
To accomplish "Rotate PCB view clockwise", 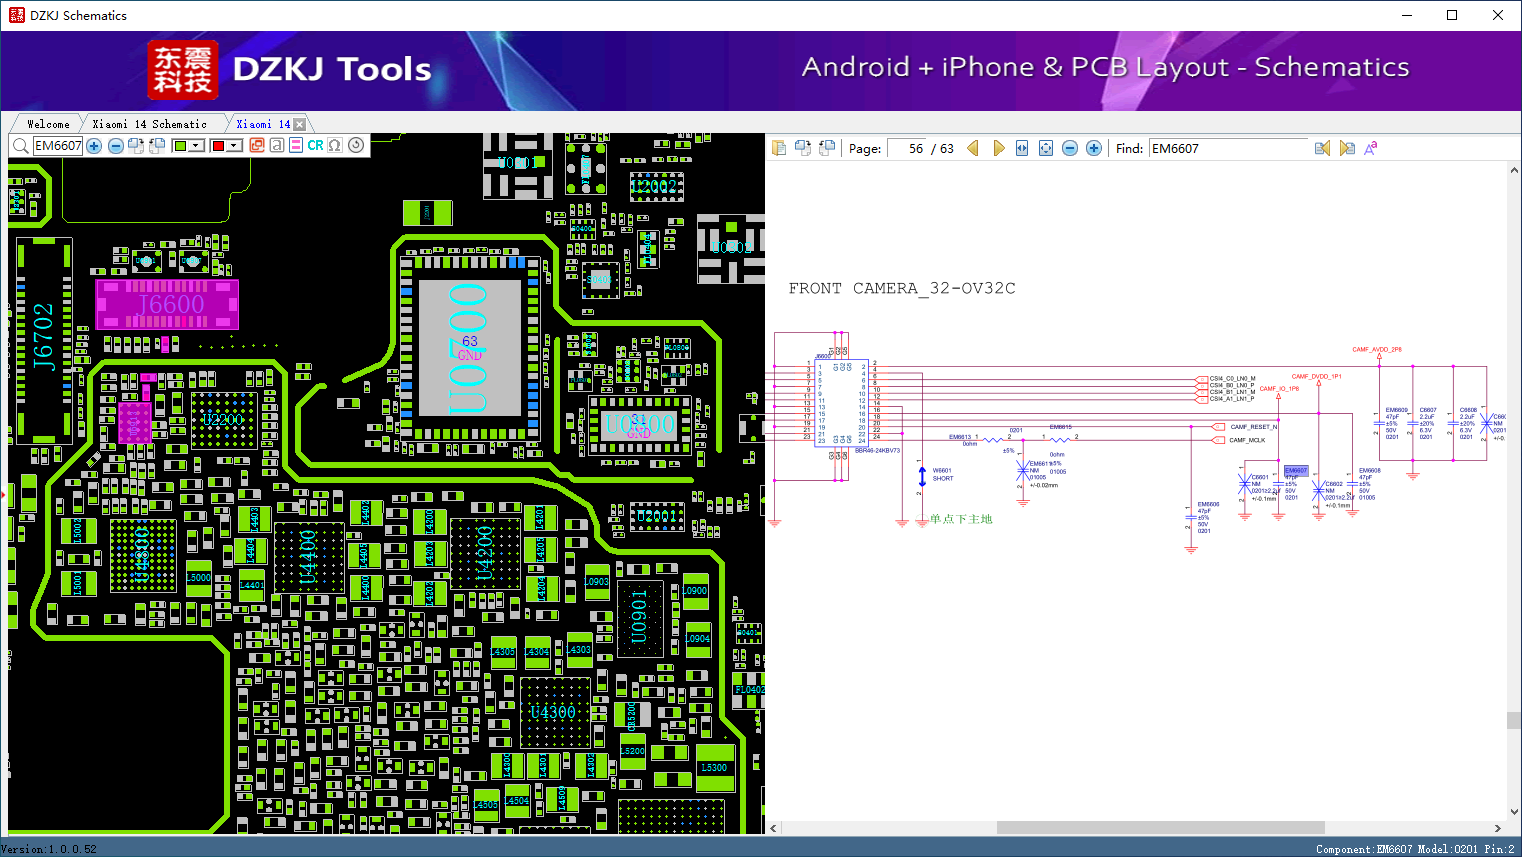I will tap(136, 146).
